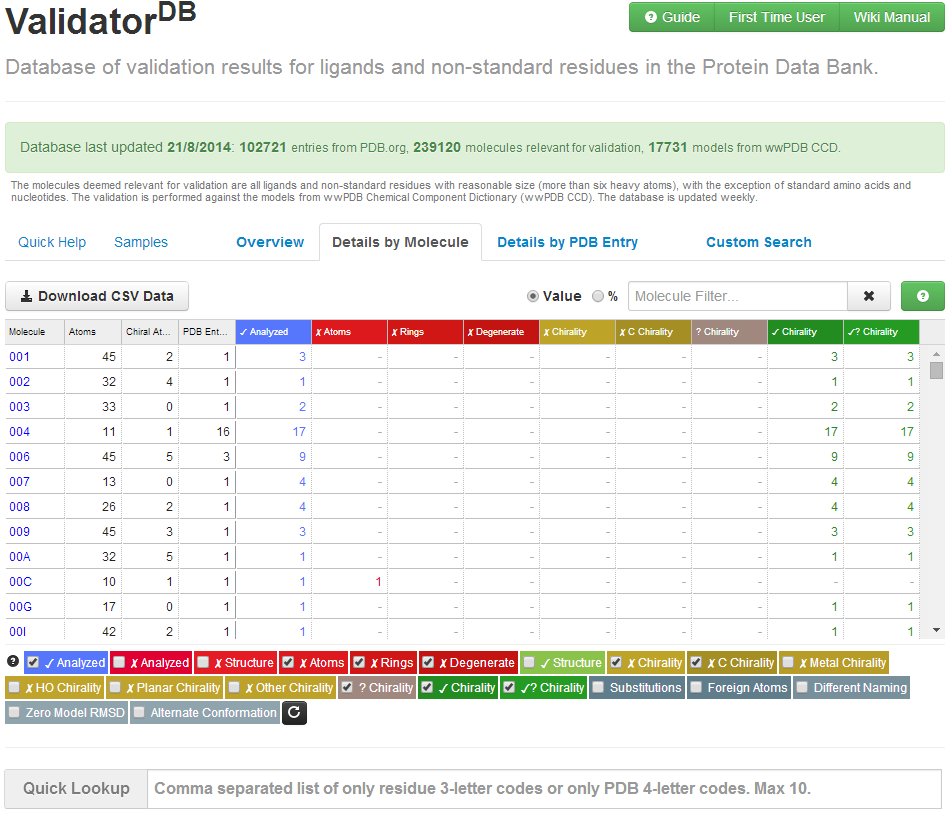Click the ValidatorDB site title
This screenshot has width=951, height=816.
[x=101, y=18]
